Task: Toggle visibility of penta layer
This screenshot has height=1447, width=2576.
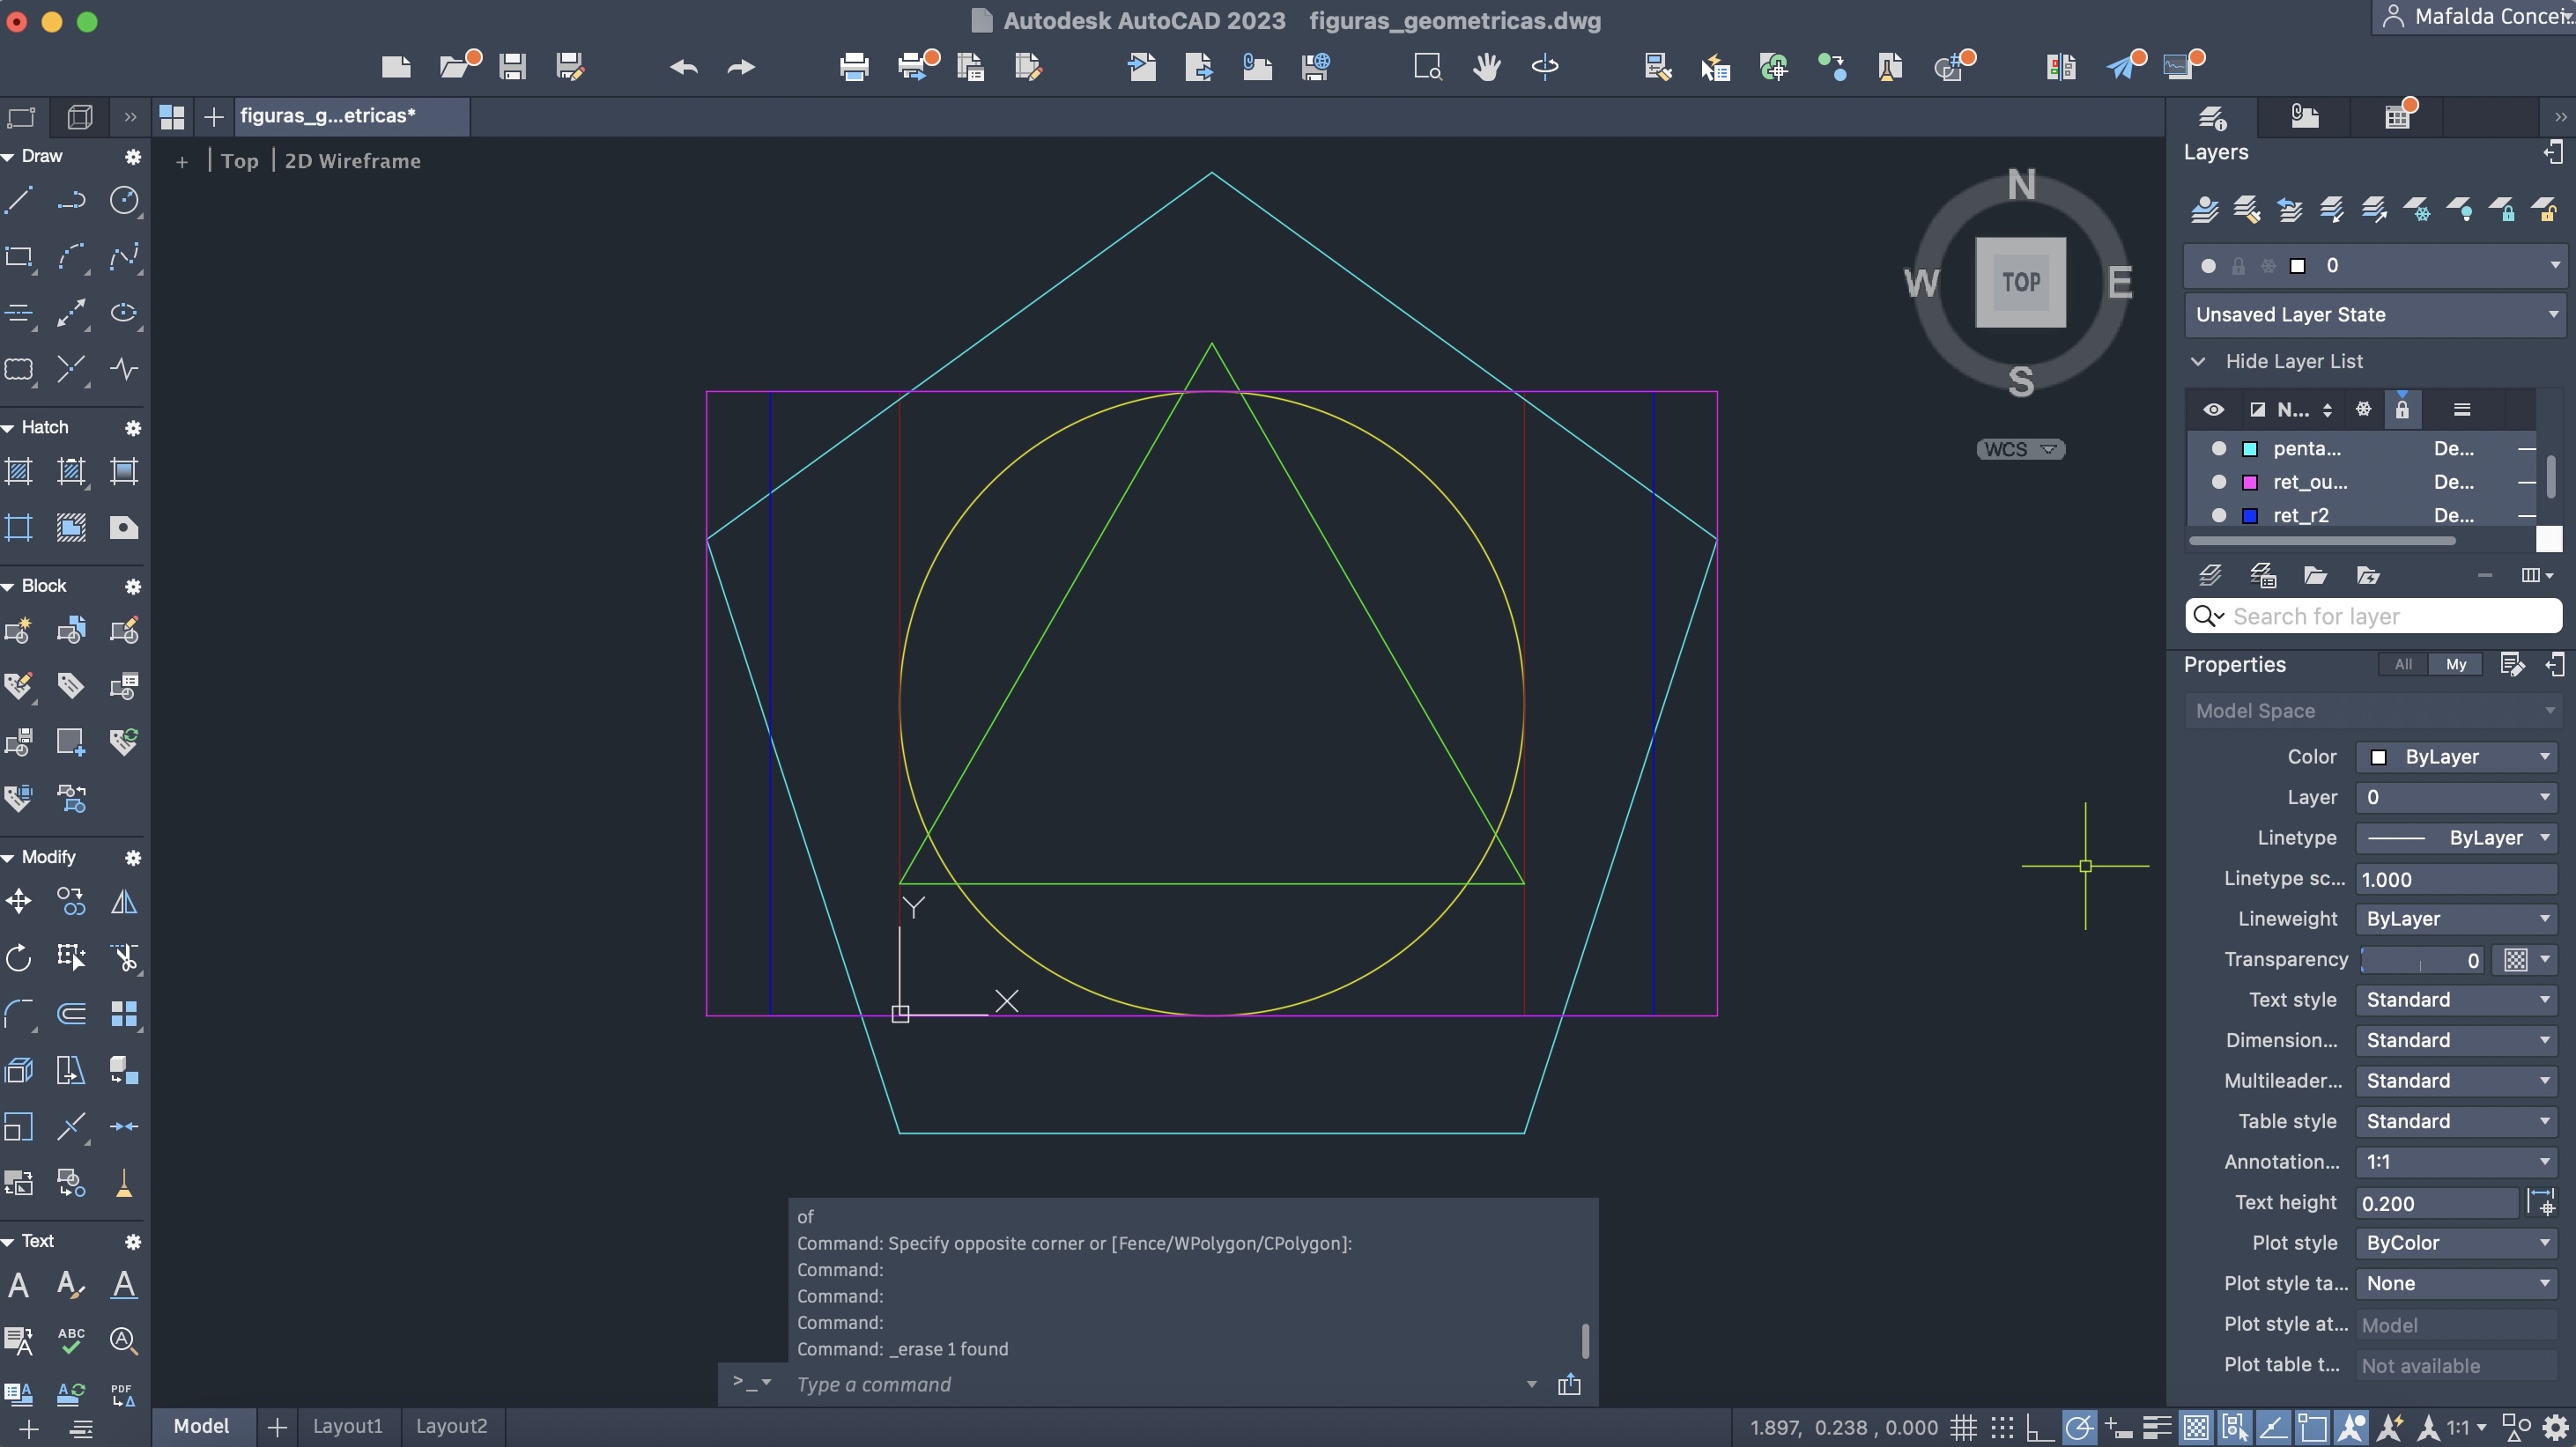Action: [2219, 449]
